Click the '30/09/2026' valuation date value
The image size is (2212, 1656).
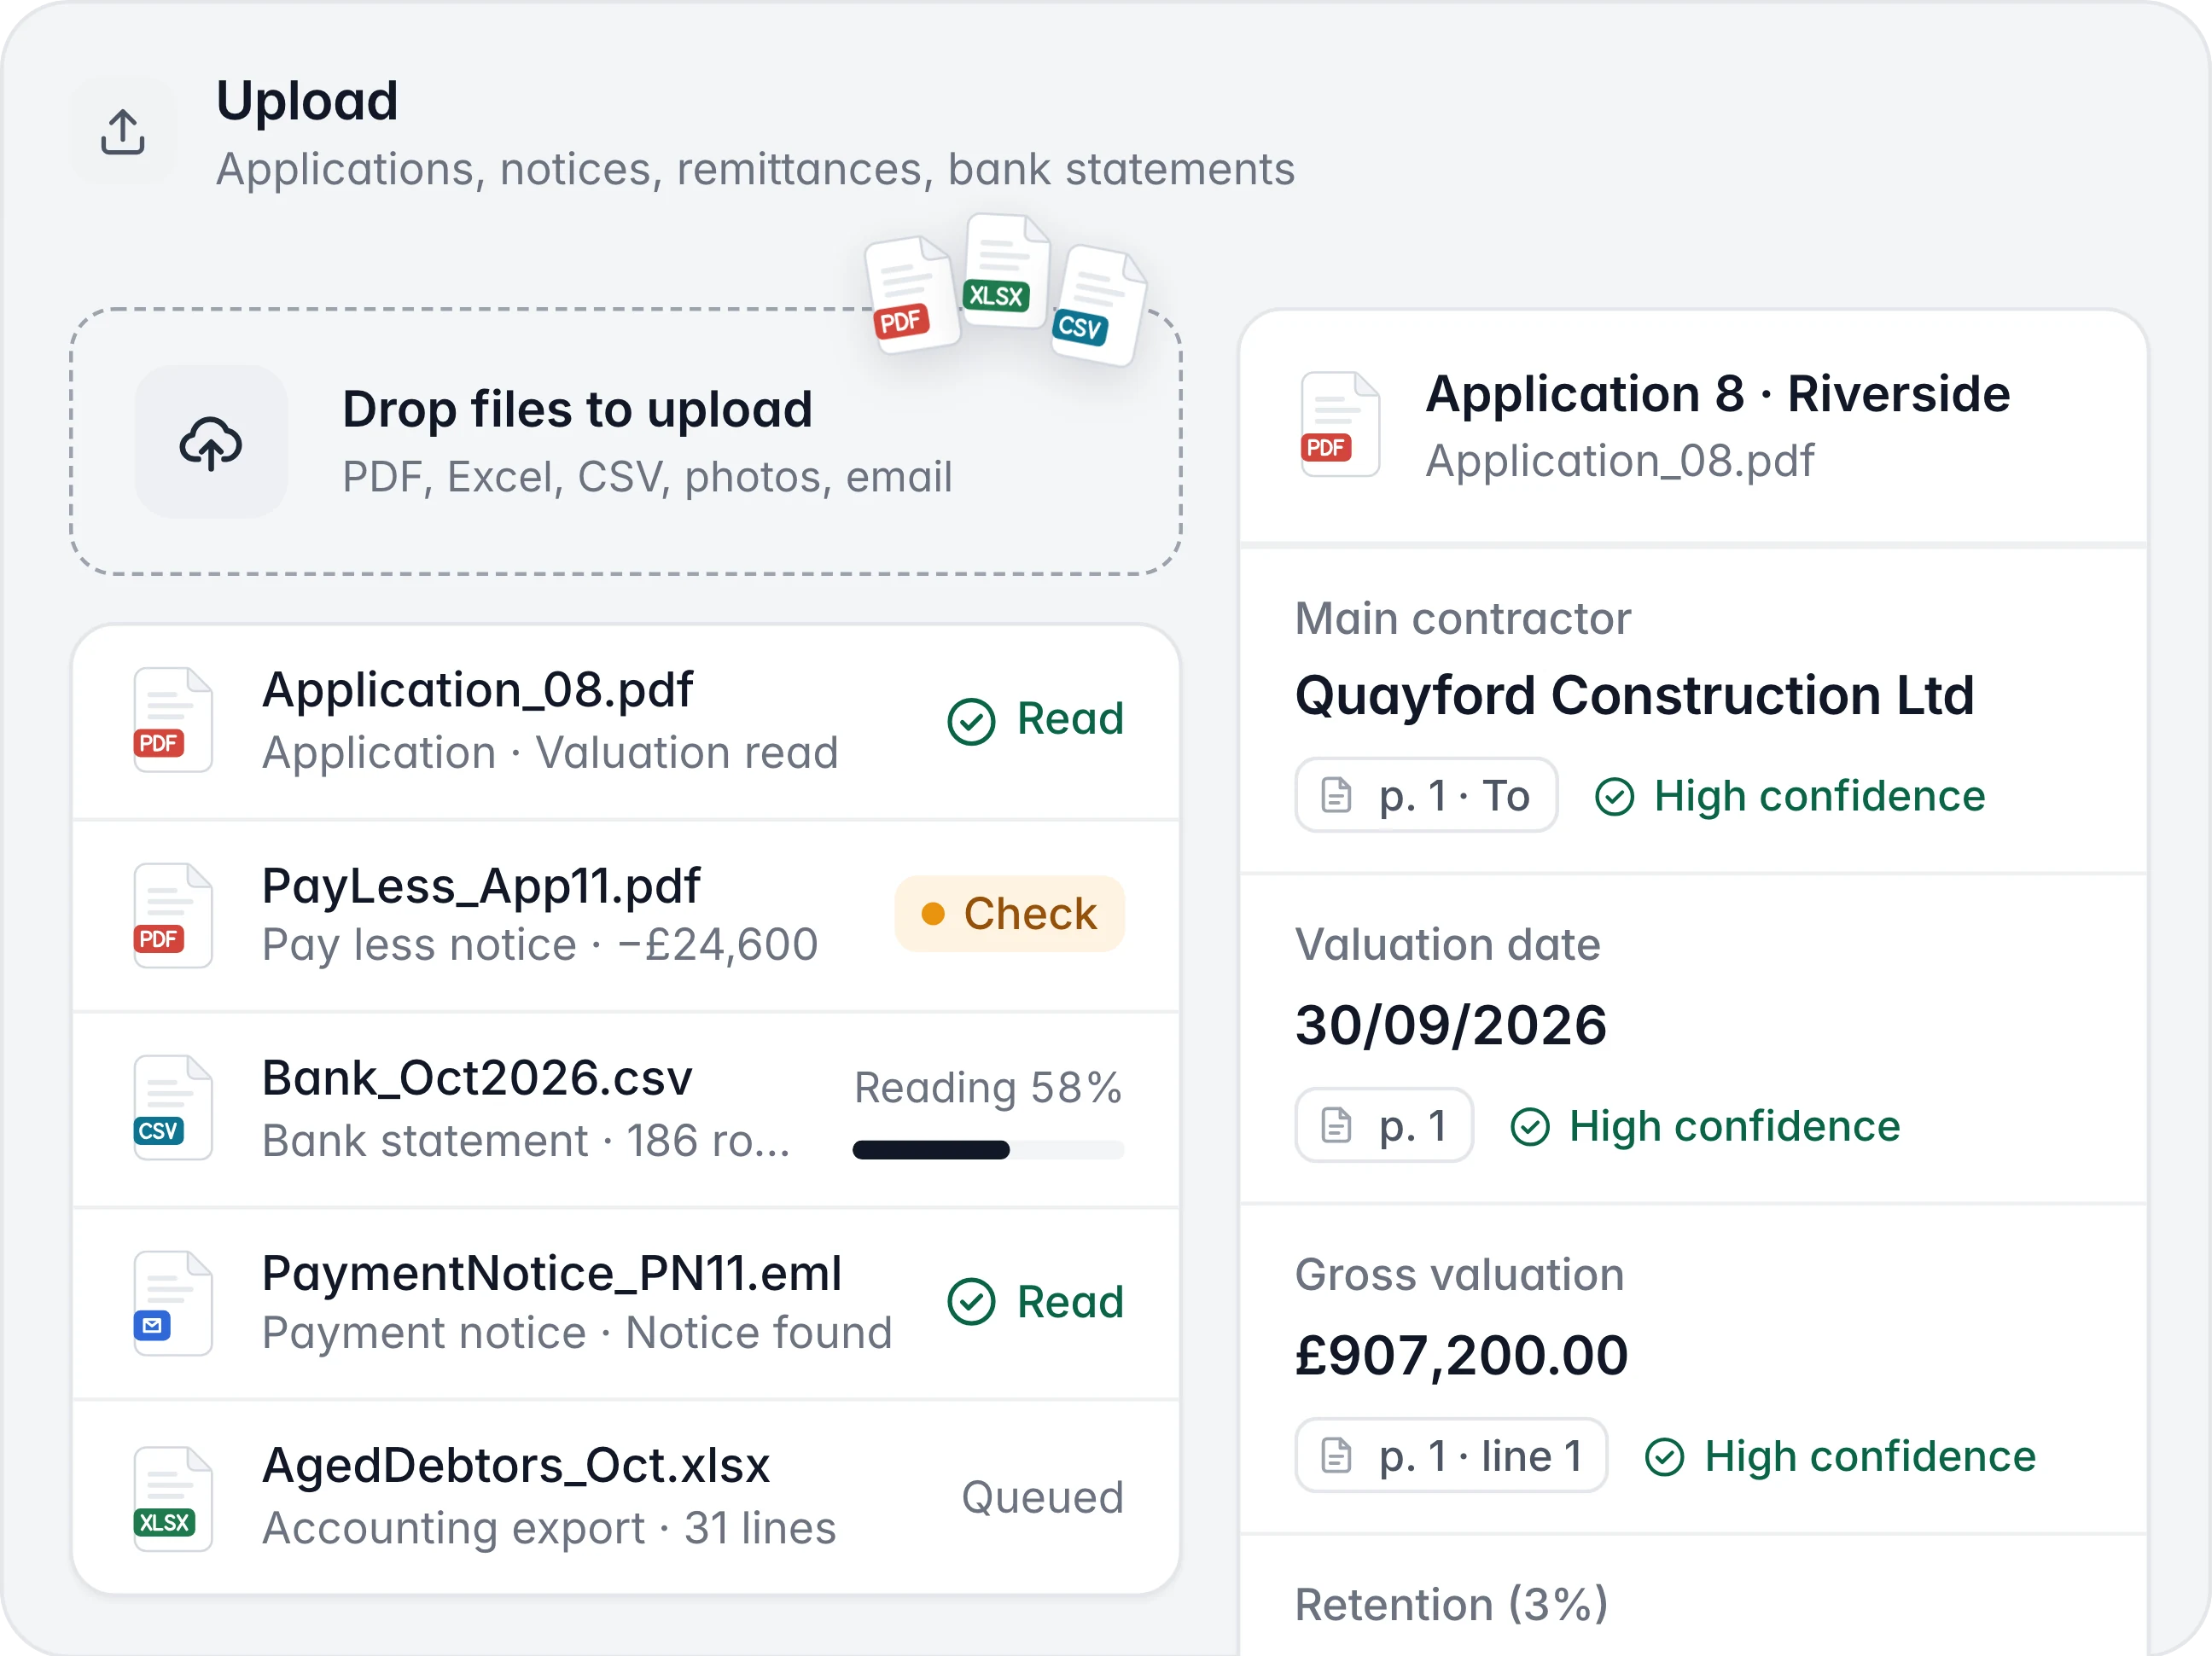pyautogui.click(x=1451, y=1025)
